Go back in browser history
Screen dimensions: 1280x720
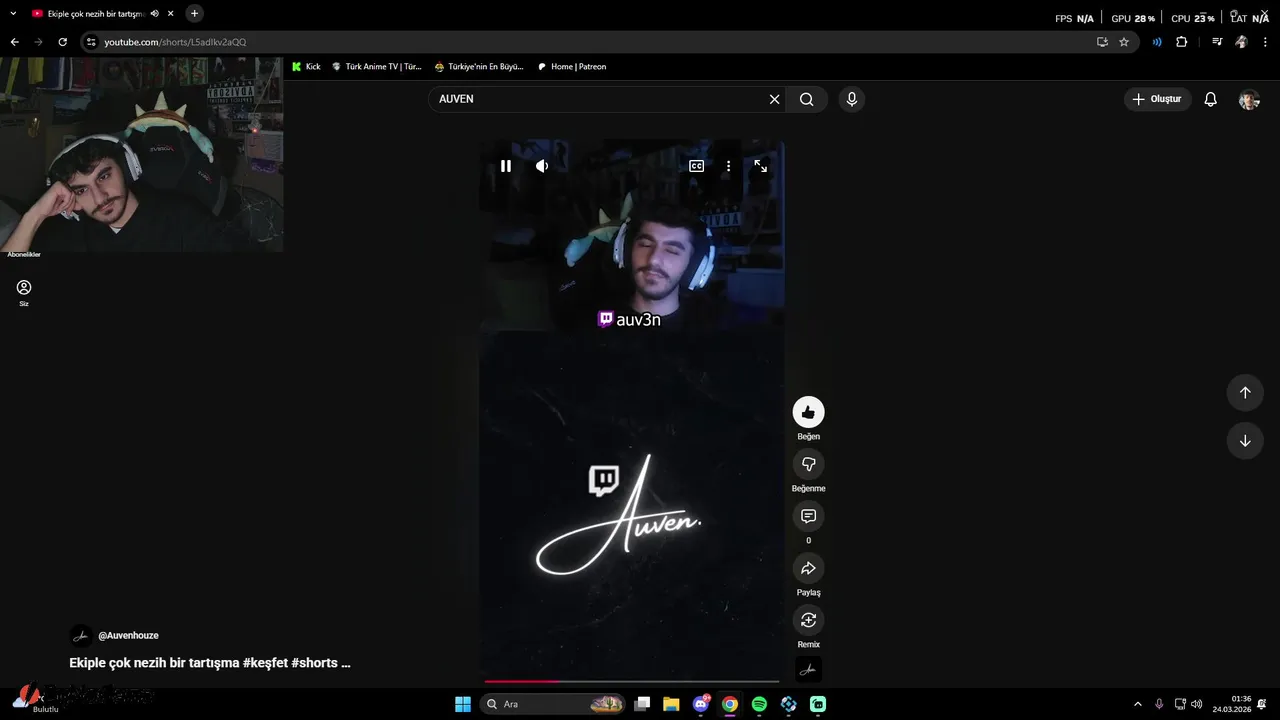coord(14,42)
